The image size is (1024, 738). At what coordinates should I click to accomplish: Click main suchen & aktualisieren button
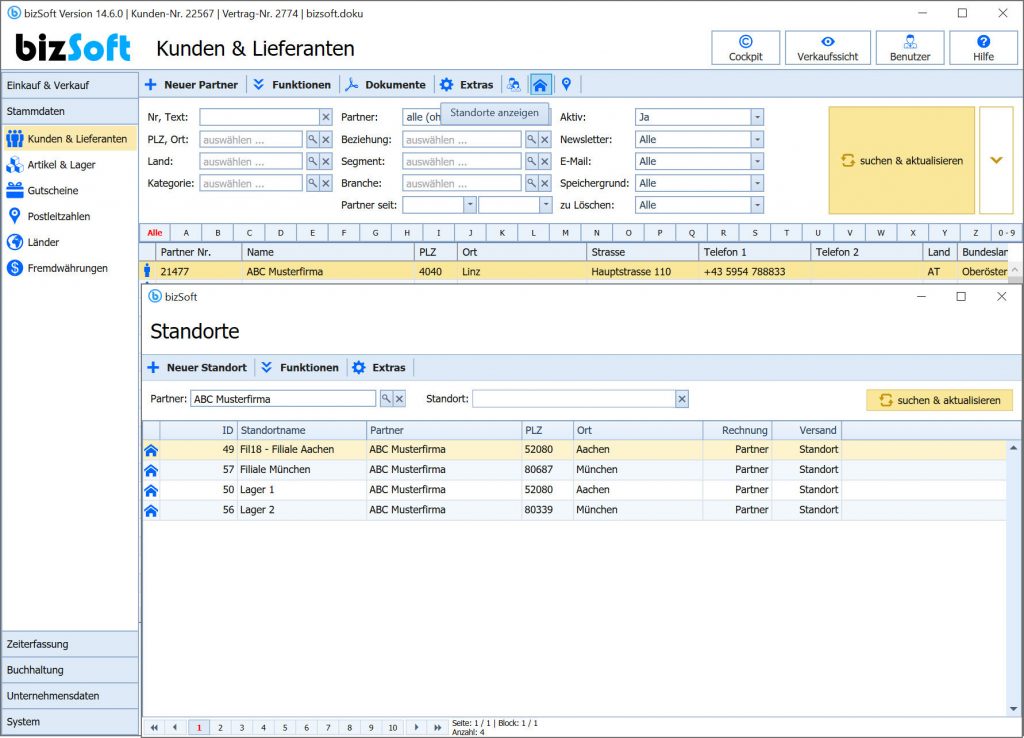[901, 161]
